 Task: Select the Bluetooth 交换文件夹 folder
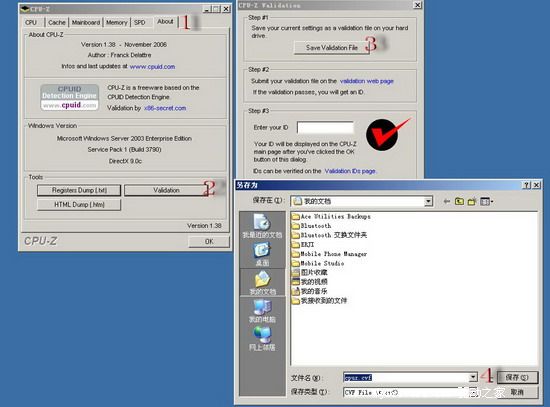[329, 235]
